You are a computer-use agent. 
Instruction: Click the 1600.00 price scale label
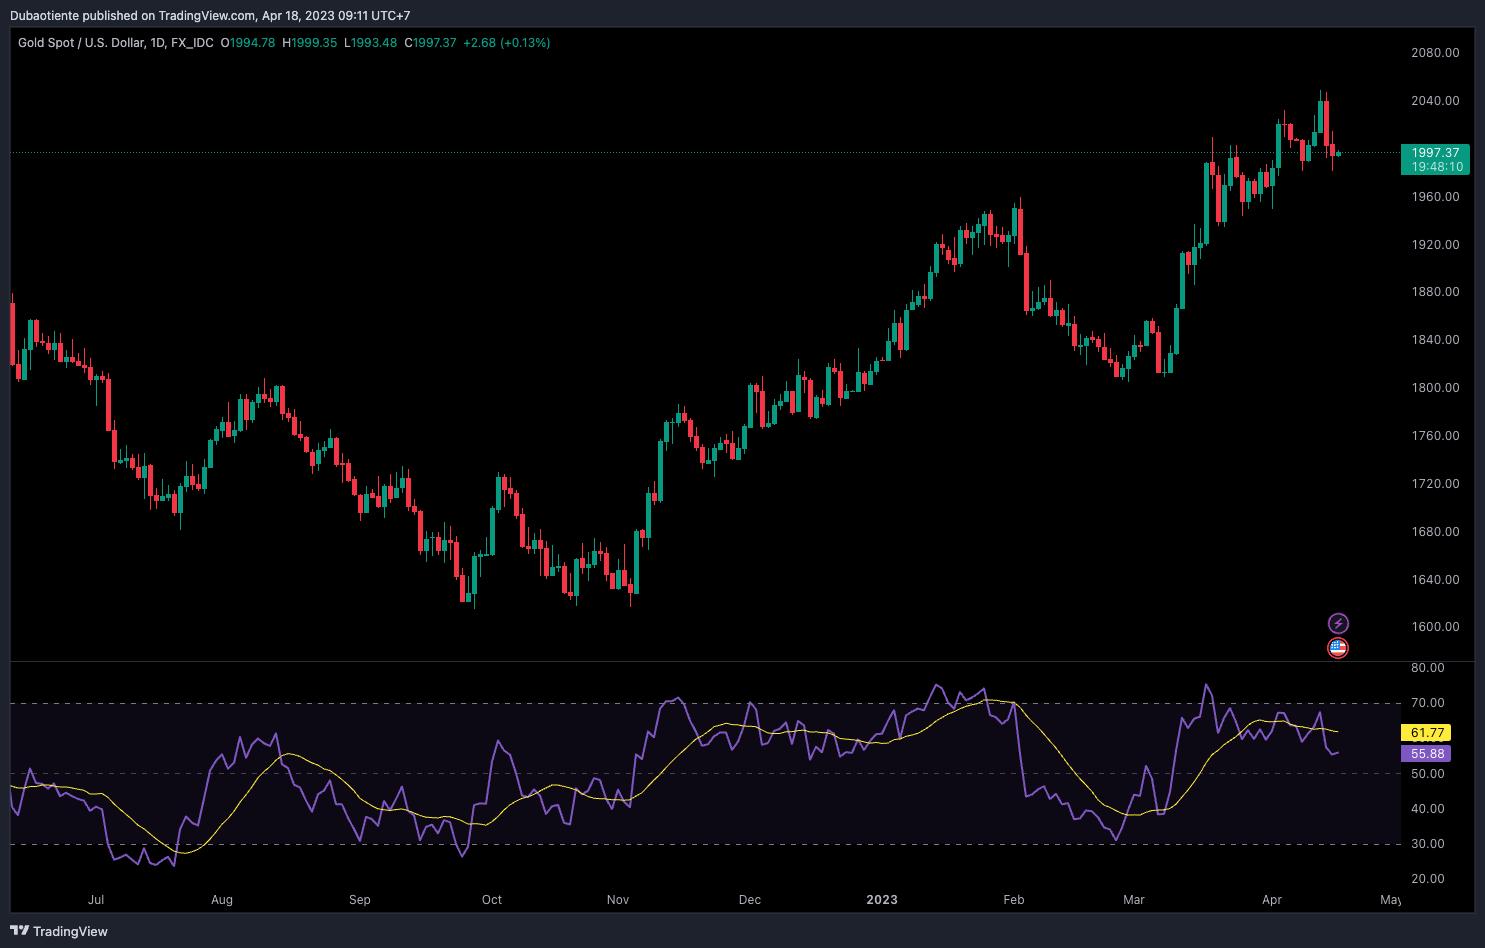1435,627
